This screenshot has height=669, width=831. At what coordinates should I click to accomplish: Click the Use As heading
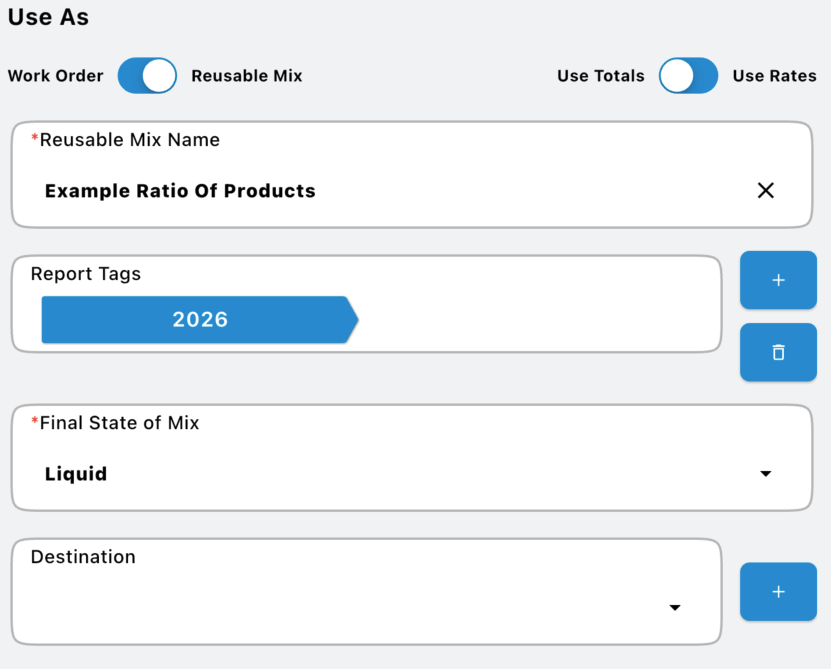pos(48,18)
